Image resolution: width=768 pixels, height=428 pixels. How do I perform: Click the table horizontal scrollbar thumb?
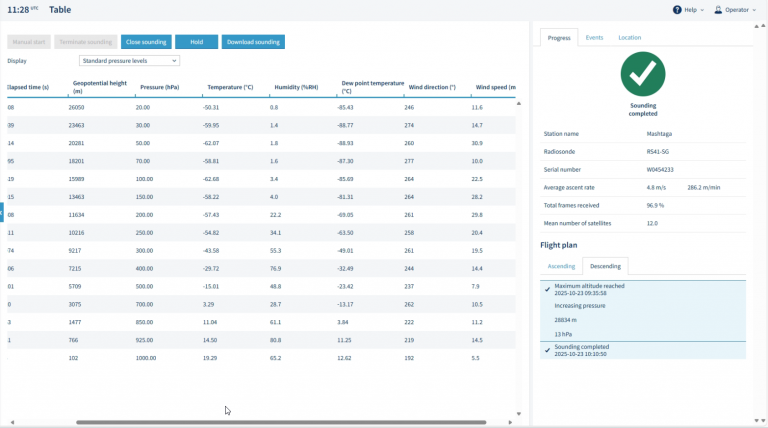click(281, 422)
